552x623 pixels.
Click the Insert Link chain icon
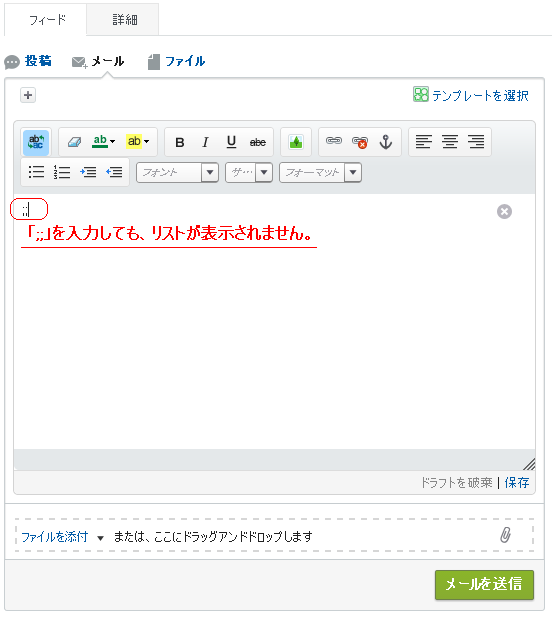pyautogui.click(x=334, y=141)
